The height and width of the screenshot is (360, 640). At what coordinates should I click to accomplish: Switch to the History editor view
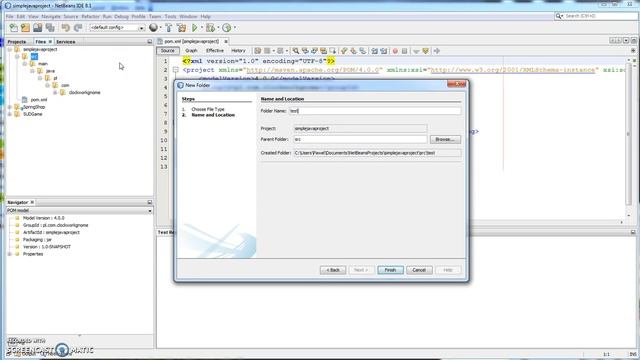pos(238,51)
